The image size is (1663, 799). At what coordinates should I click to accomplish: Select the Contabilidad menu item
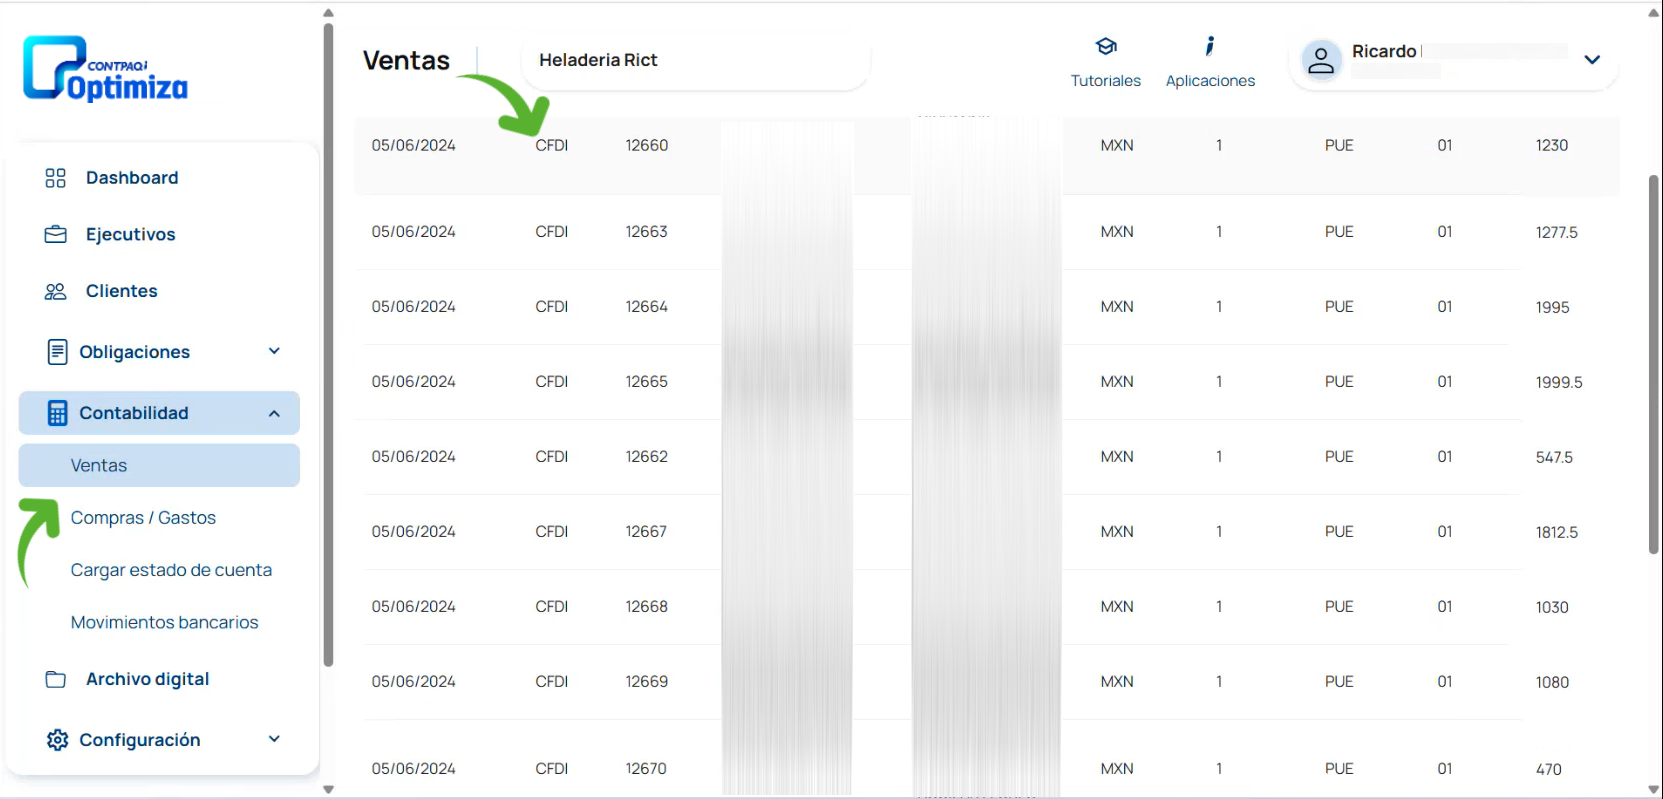pos(159,413)
